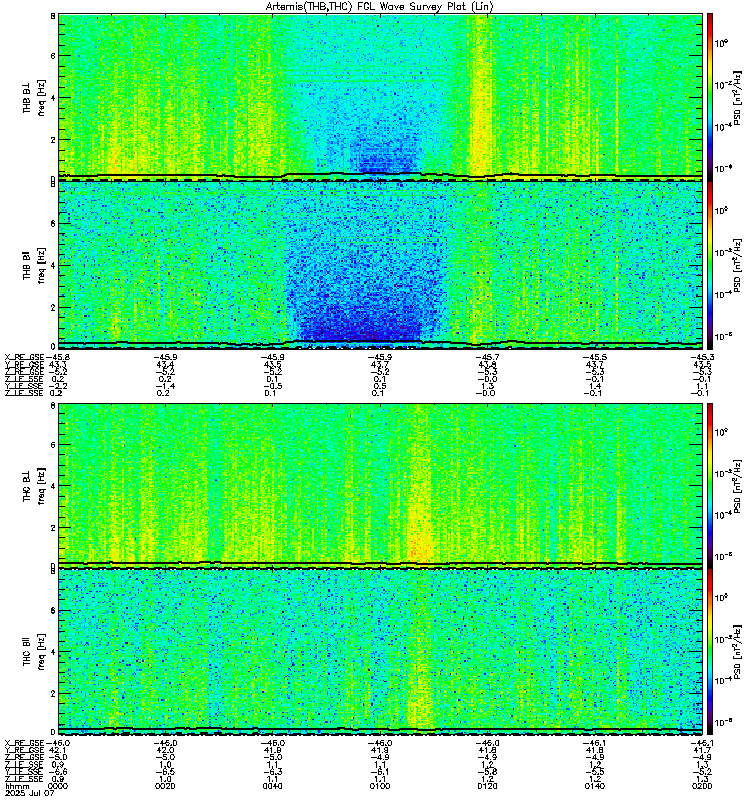Click the '6' Hz tick on THB B⊥ axis

click(x=53, y=56)
